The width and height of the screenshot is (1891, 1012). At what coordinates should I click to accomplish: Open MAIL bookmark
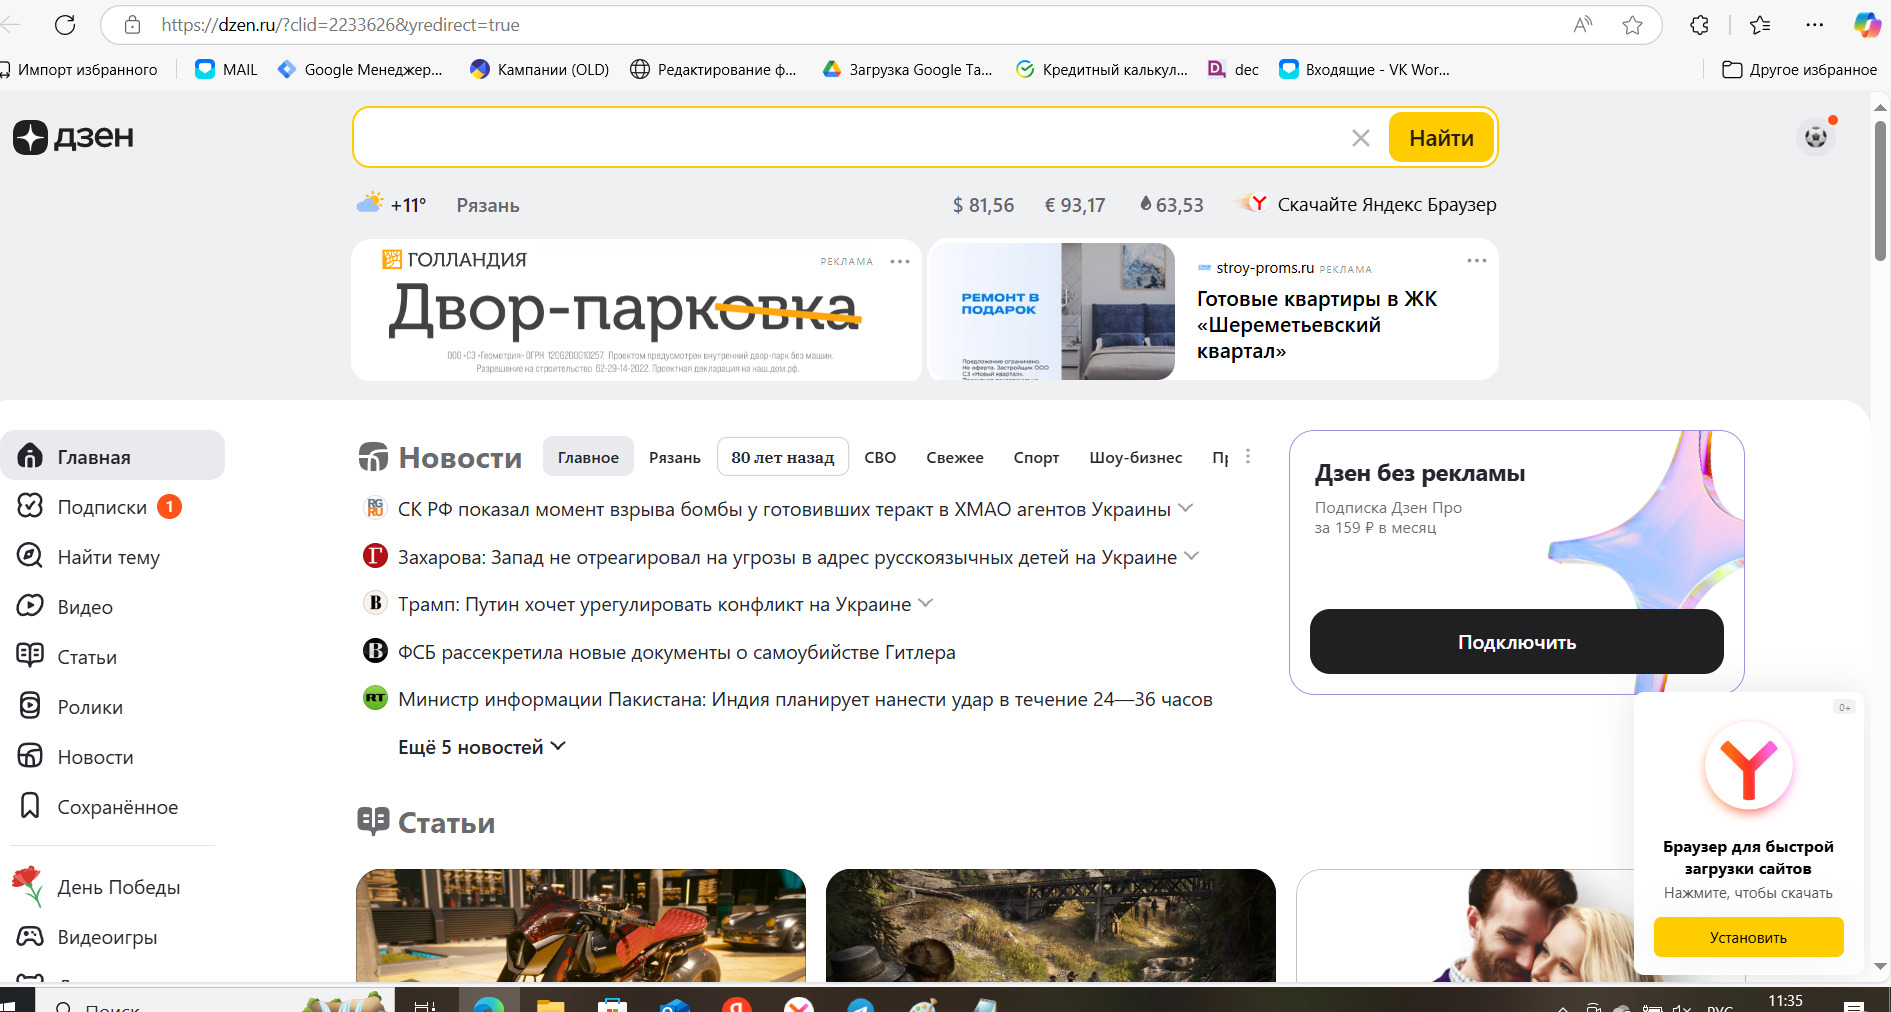pos(227,69)
